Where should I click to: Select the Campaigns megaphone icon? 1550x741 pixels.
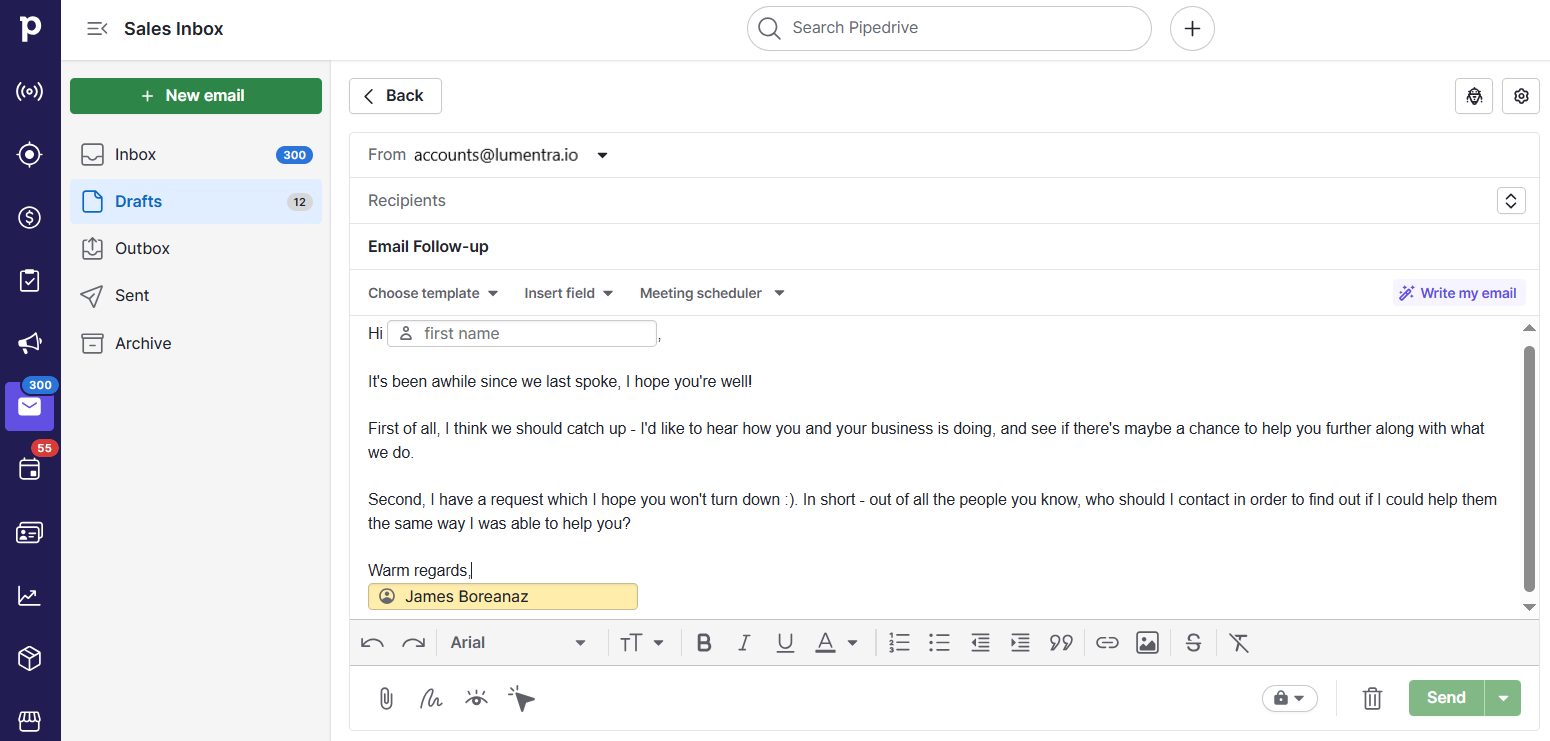coord(30,343)
